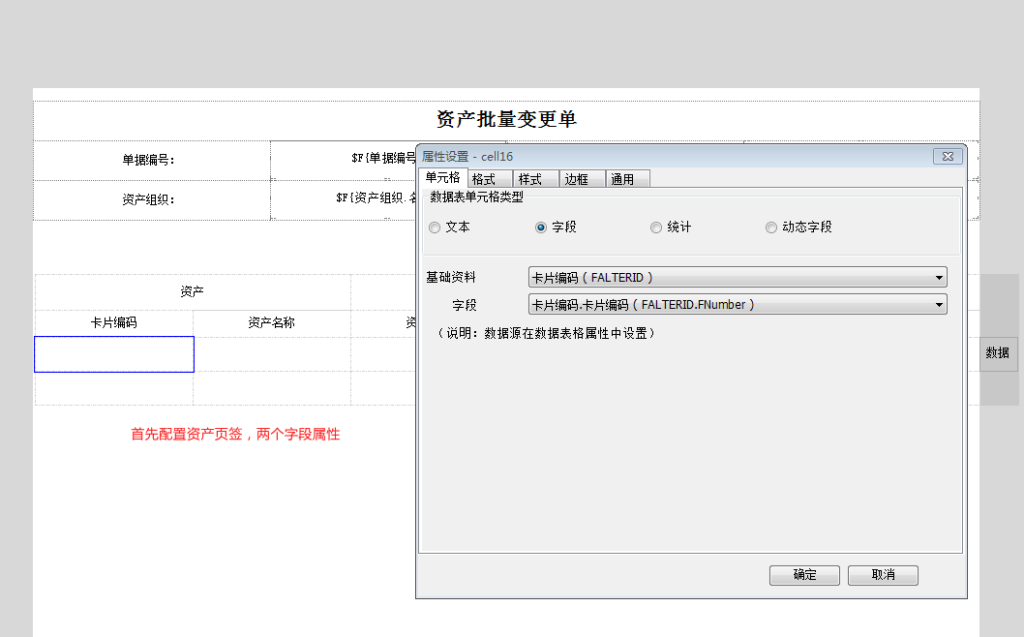This screenshot has height=637, width=1024.
Task: Confirm settings with 确定 button
Action: coord(804,575)
